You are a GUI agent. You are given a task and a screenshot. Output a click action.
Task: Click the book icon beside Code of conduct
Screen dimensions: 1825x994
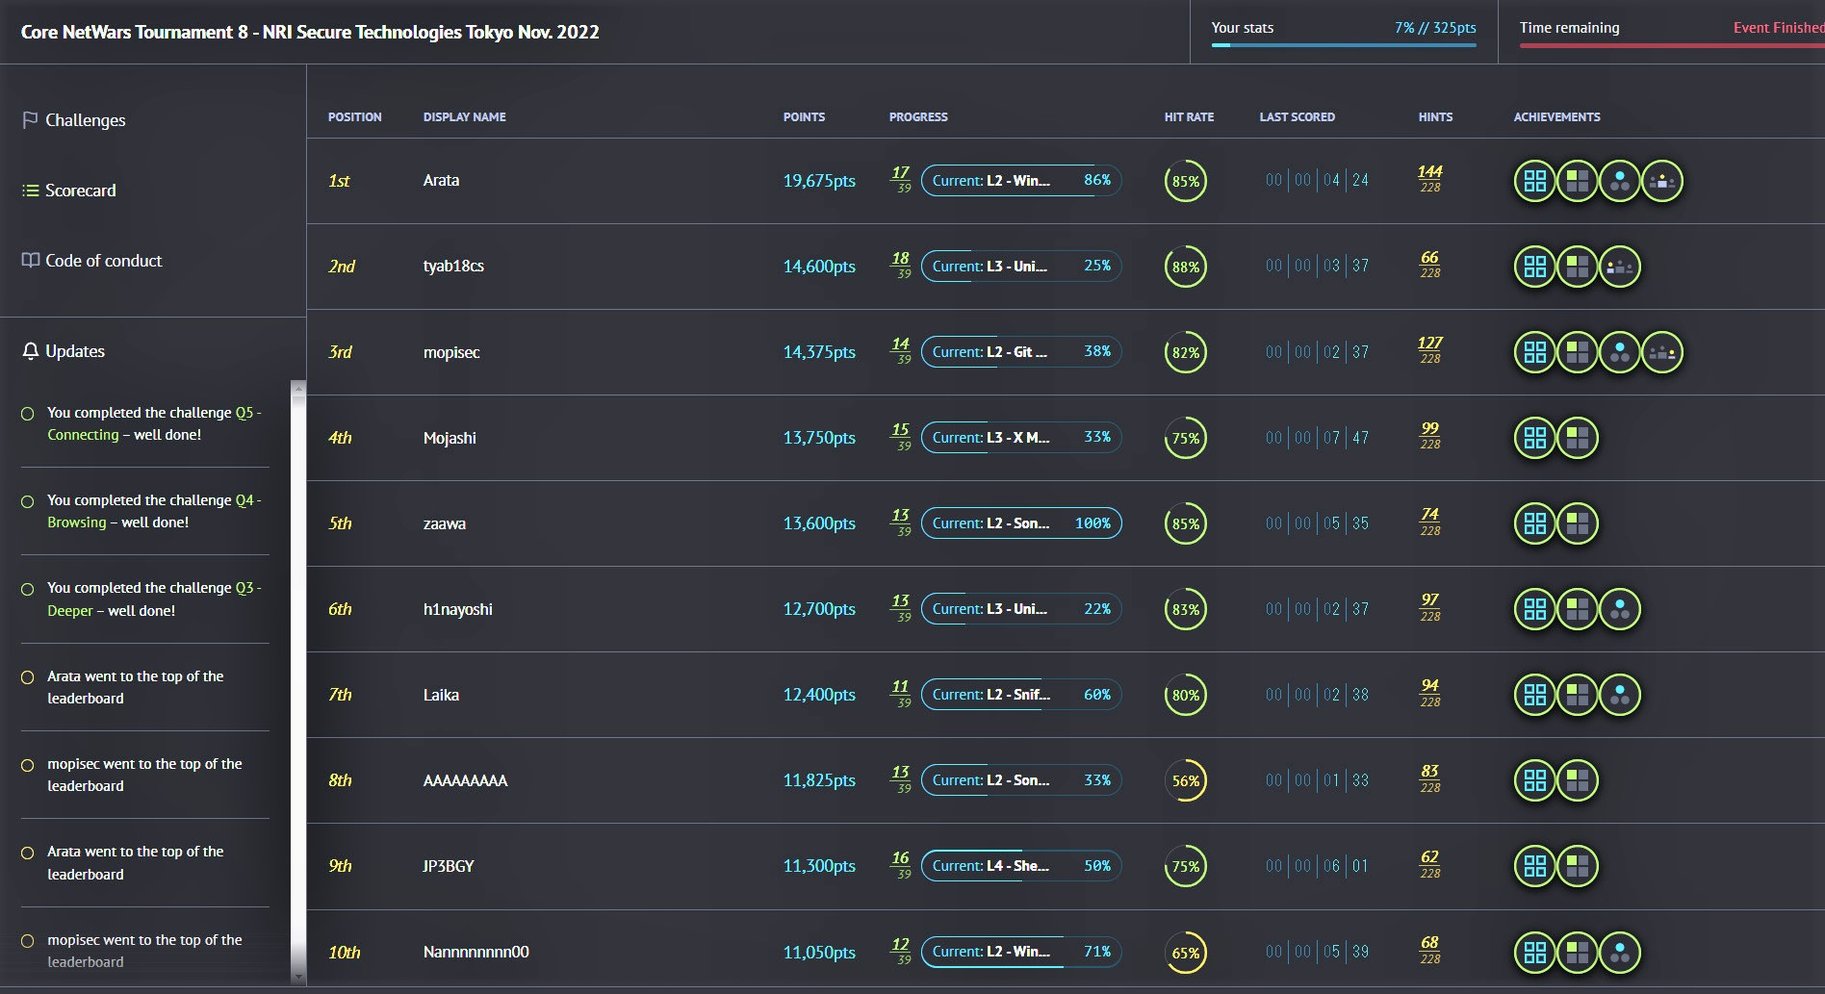click(30, 260)
